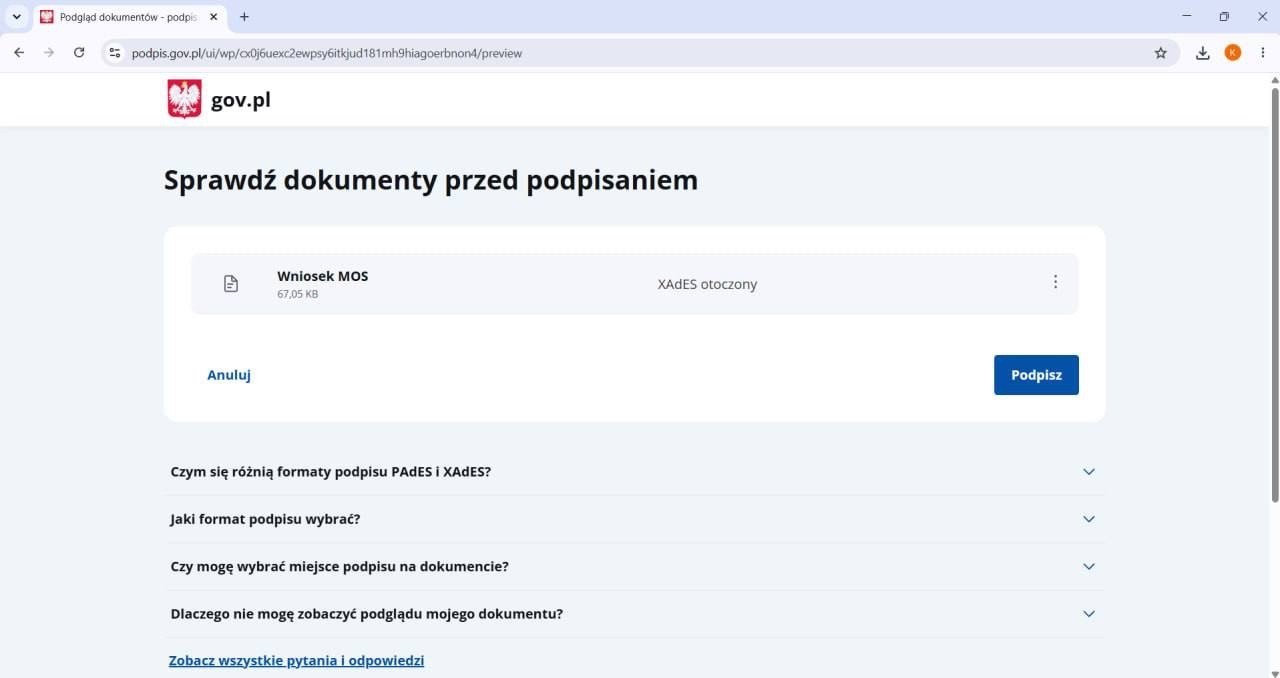This screenshot has width=1280, height=678.
Task: Expand the PAdES and XAdES formats question
Action: pyautogui.click(x=634, y=471)
